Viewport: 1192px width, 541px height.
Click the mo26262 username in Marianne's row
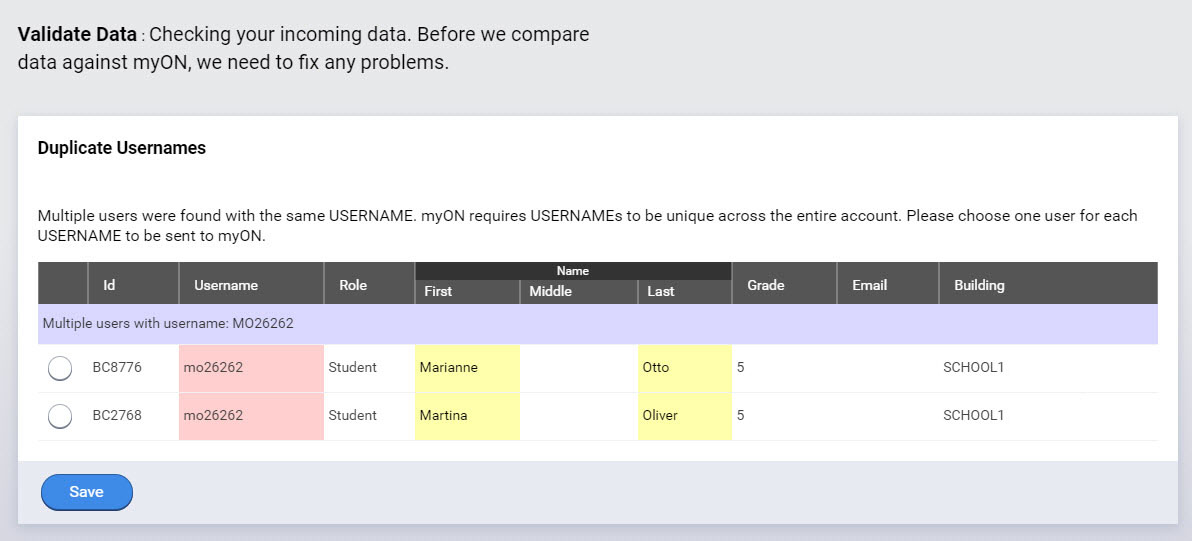252,369
